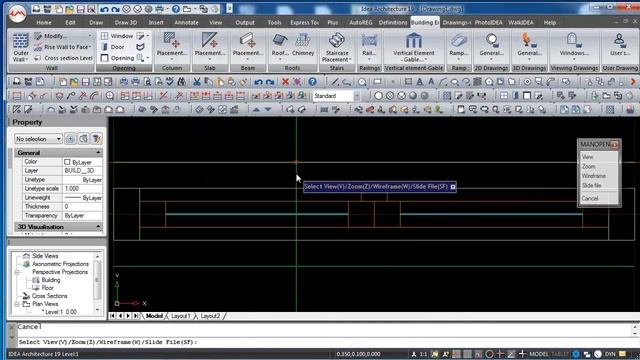This screenshot has height=360, width=640.
Task: Toggle TABLET mode in status bar
Action: (x=560, y=354)
